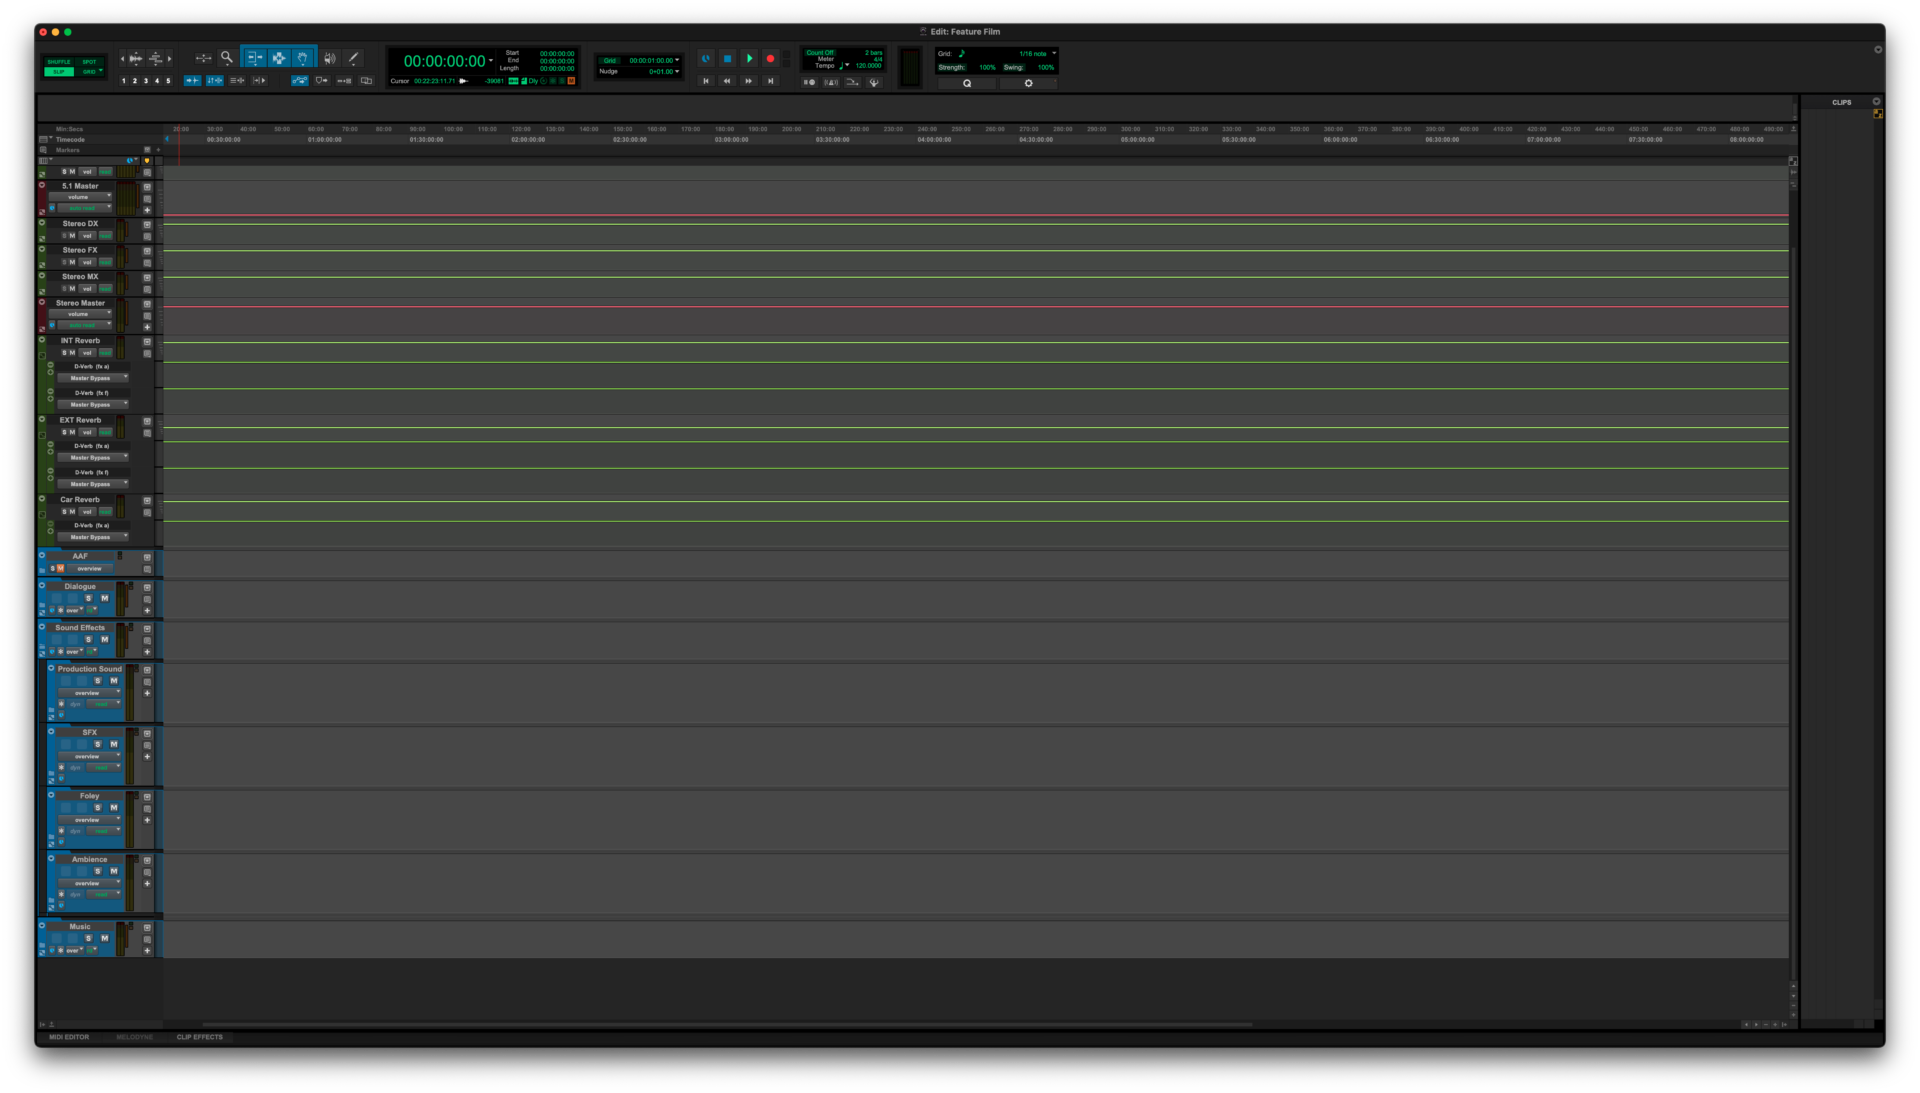
Task: Select the Stereo MX track name
Action: 80,277
